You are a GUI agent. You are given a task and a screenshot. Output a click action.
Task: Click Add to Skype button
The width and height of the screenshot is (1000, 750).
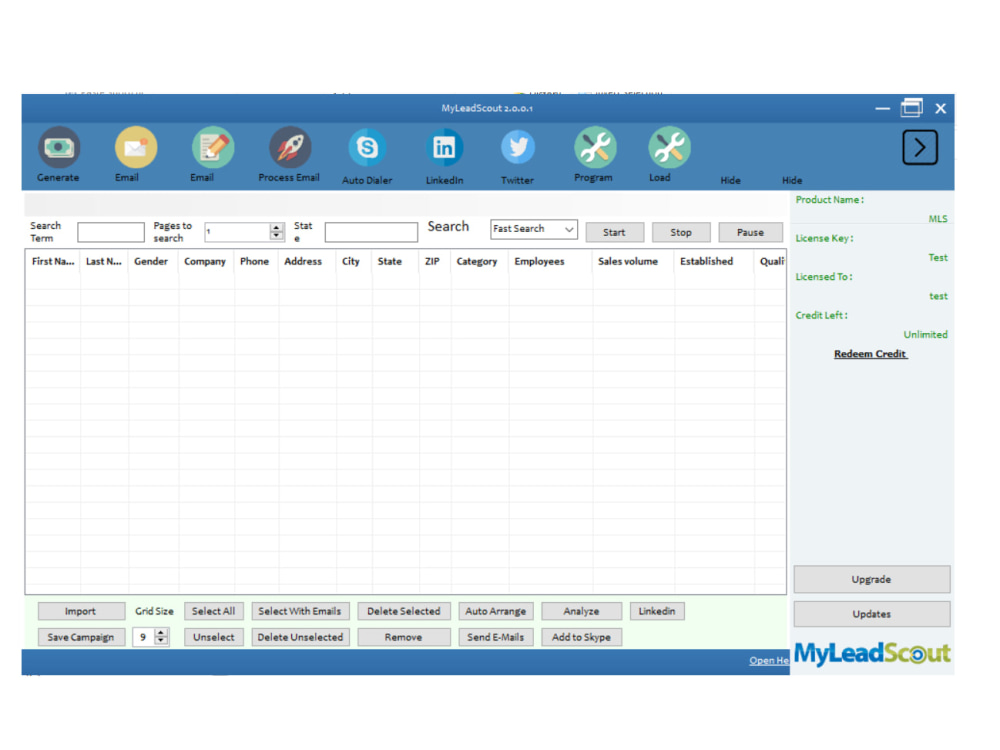click(x=581, y=637)
